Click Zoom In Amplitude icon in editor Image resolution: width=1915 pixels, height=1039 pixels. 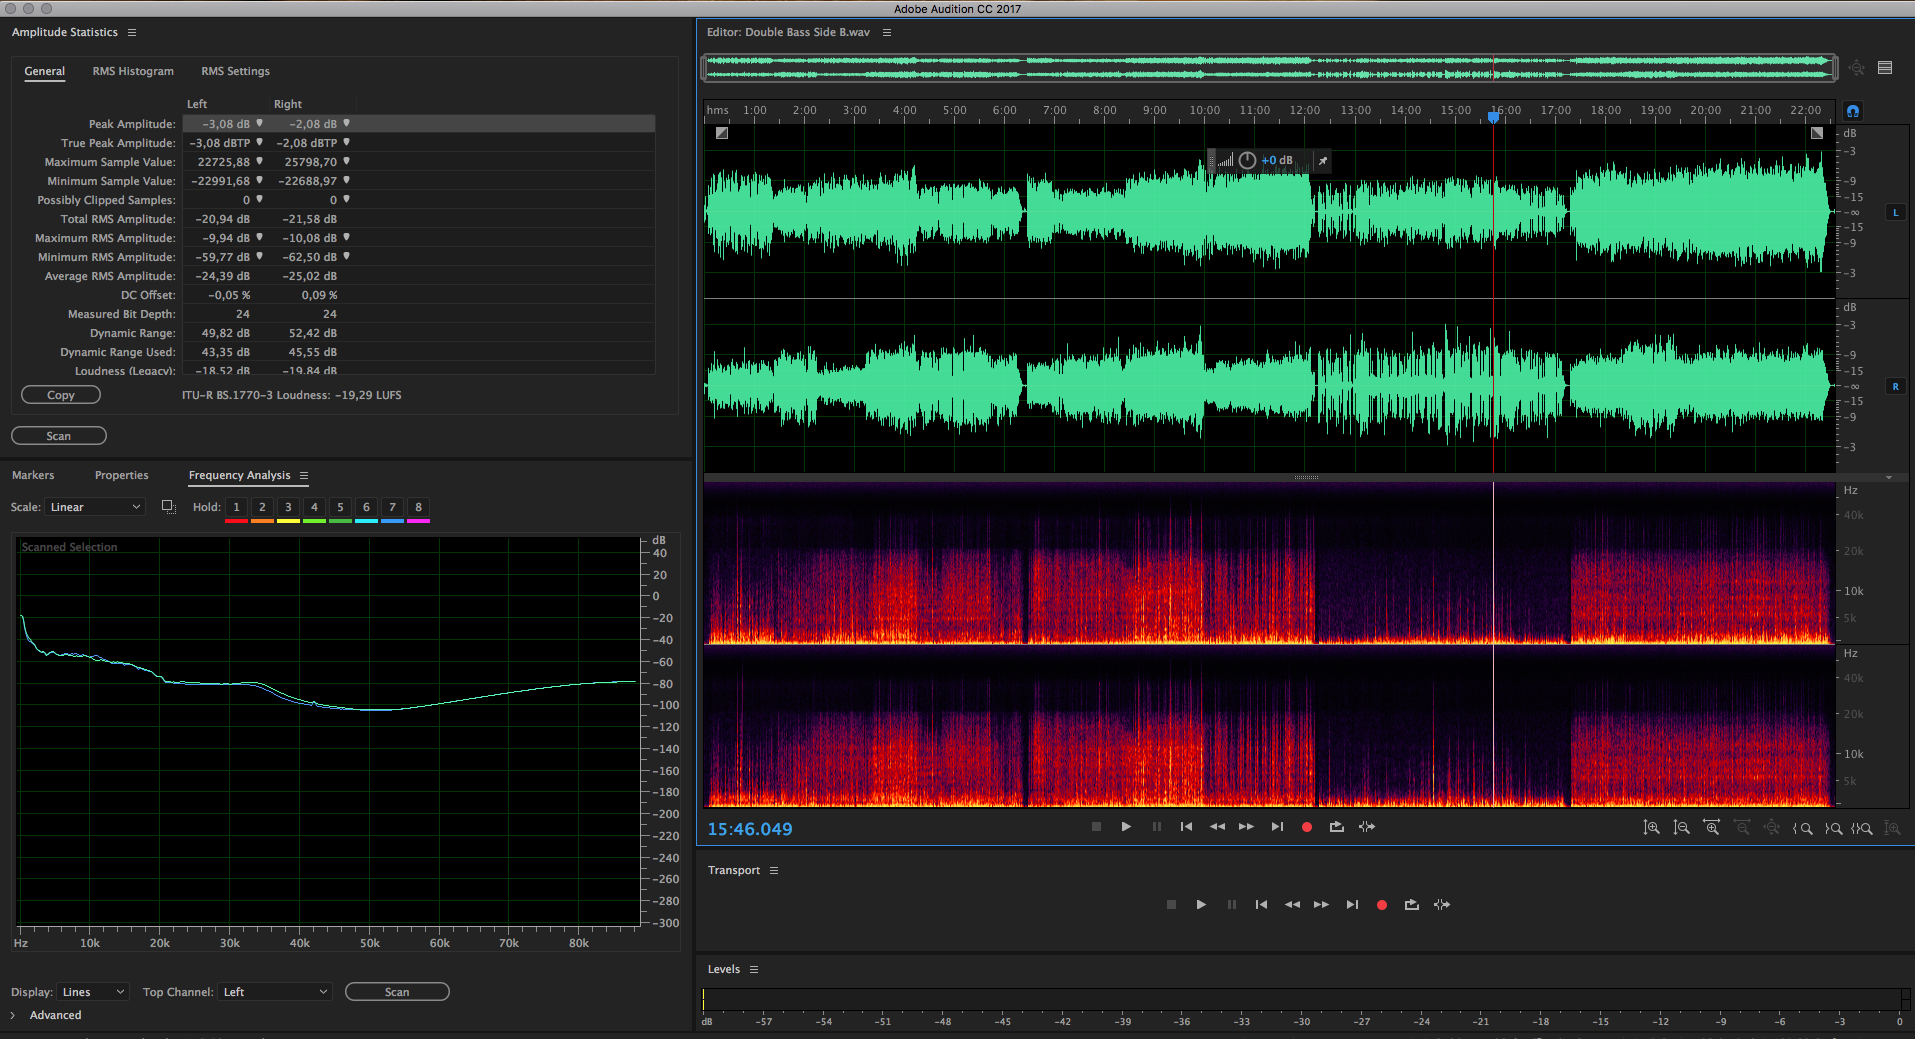1651,828
